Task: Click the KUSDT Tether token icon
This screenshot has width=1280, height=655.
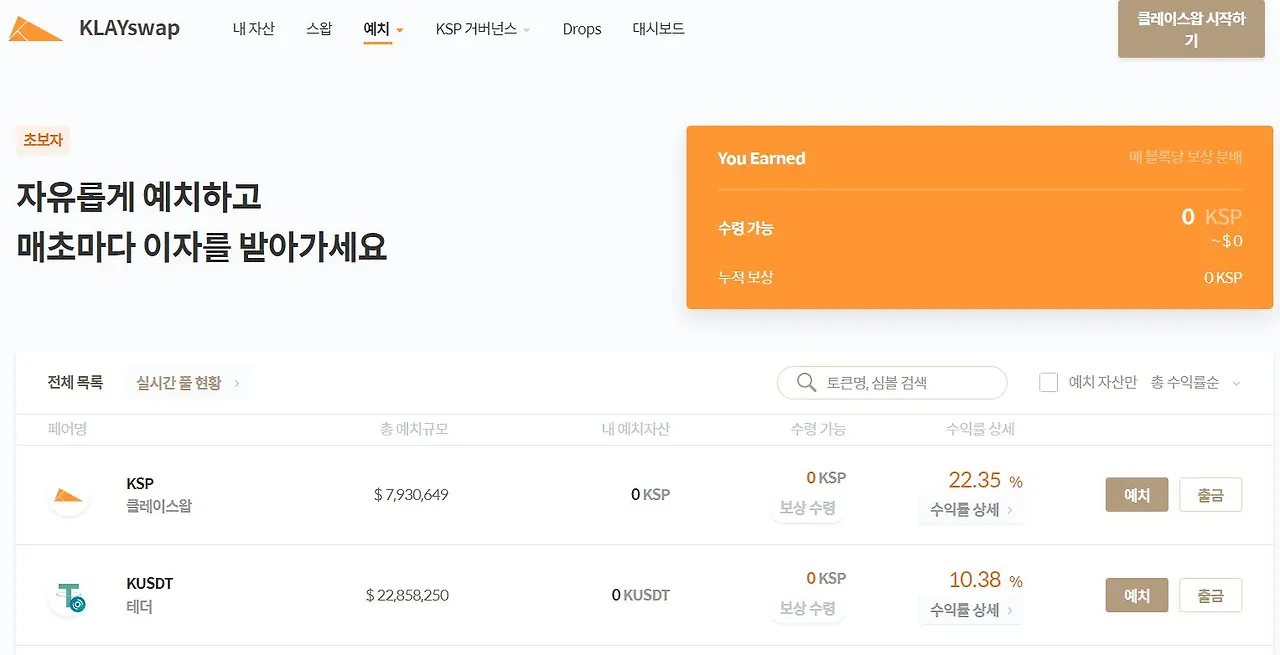Action: tap(69, 597)
